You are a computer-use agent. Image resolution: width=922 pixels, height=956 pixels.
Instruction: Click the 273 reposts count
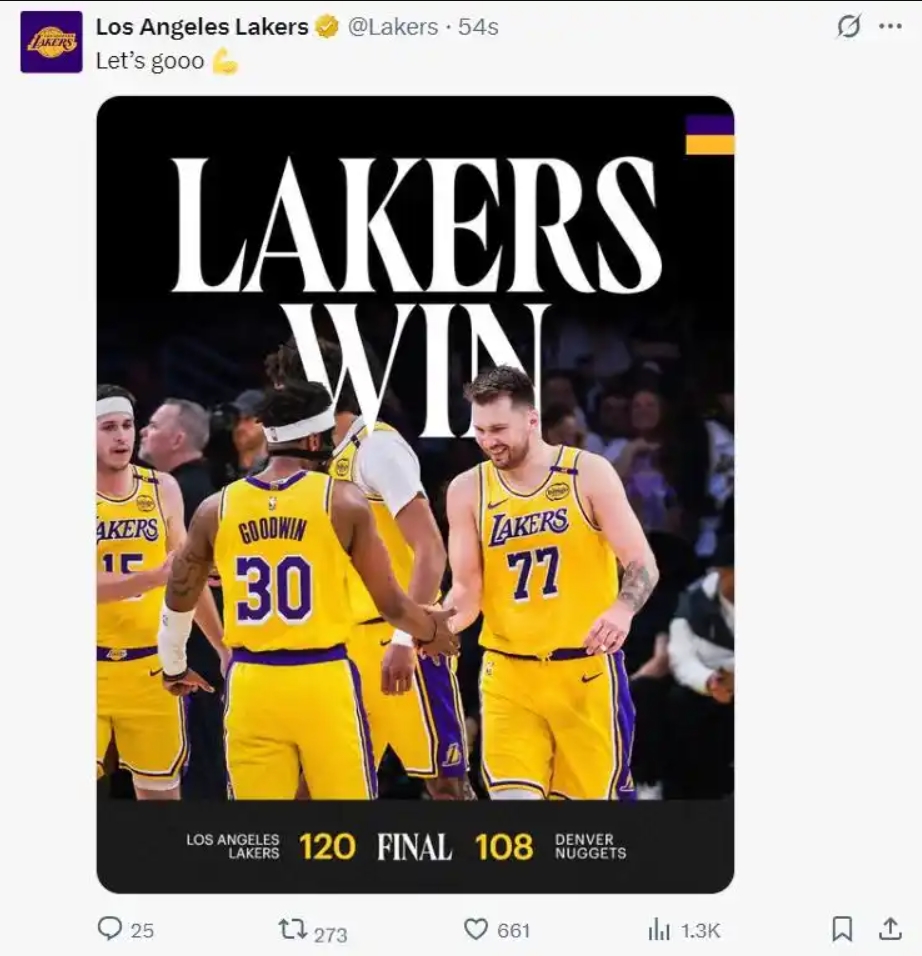click(x=330, y=934)
